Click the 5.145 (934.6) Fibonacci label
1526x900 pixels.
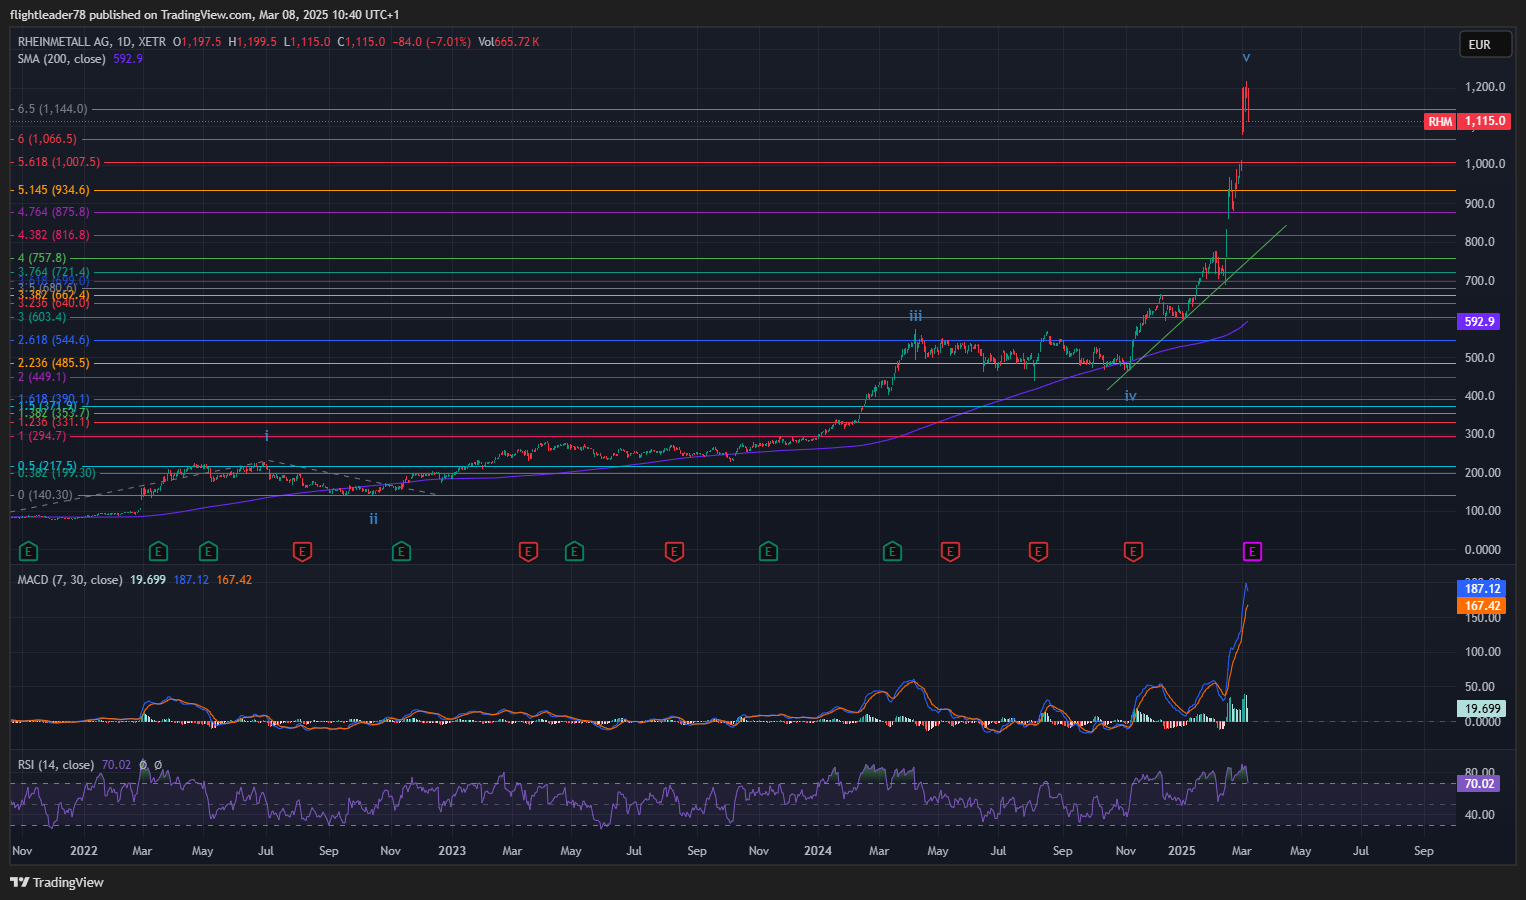pos(54,190)
